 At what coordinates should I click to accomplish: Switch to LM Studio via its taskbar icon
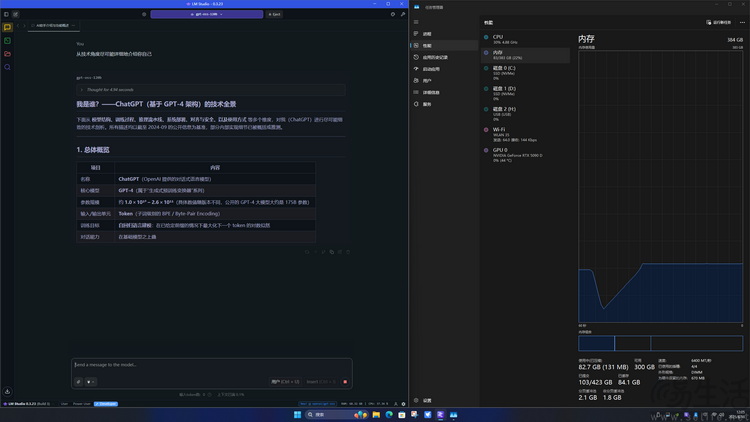(x=441, y=414)
